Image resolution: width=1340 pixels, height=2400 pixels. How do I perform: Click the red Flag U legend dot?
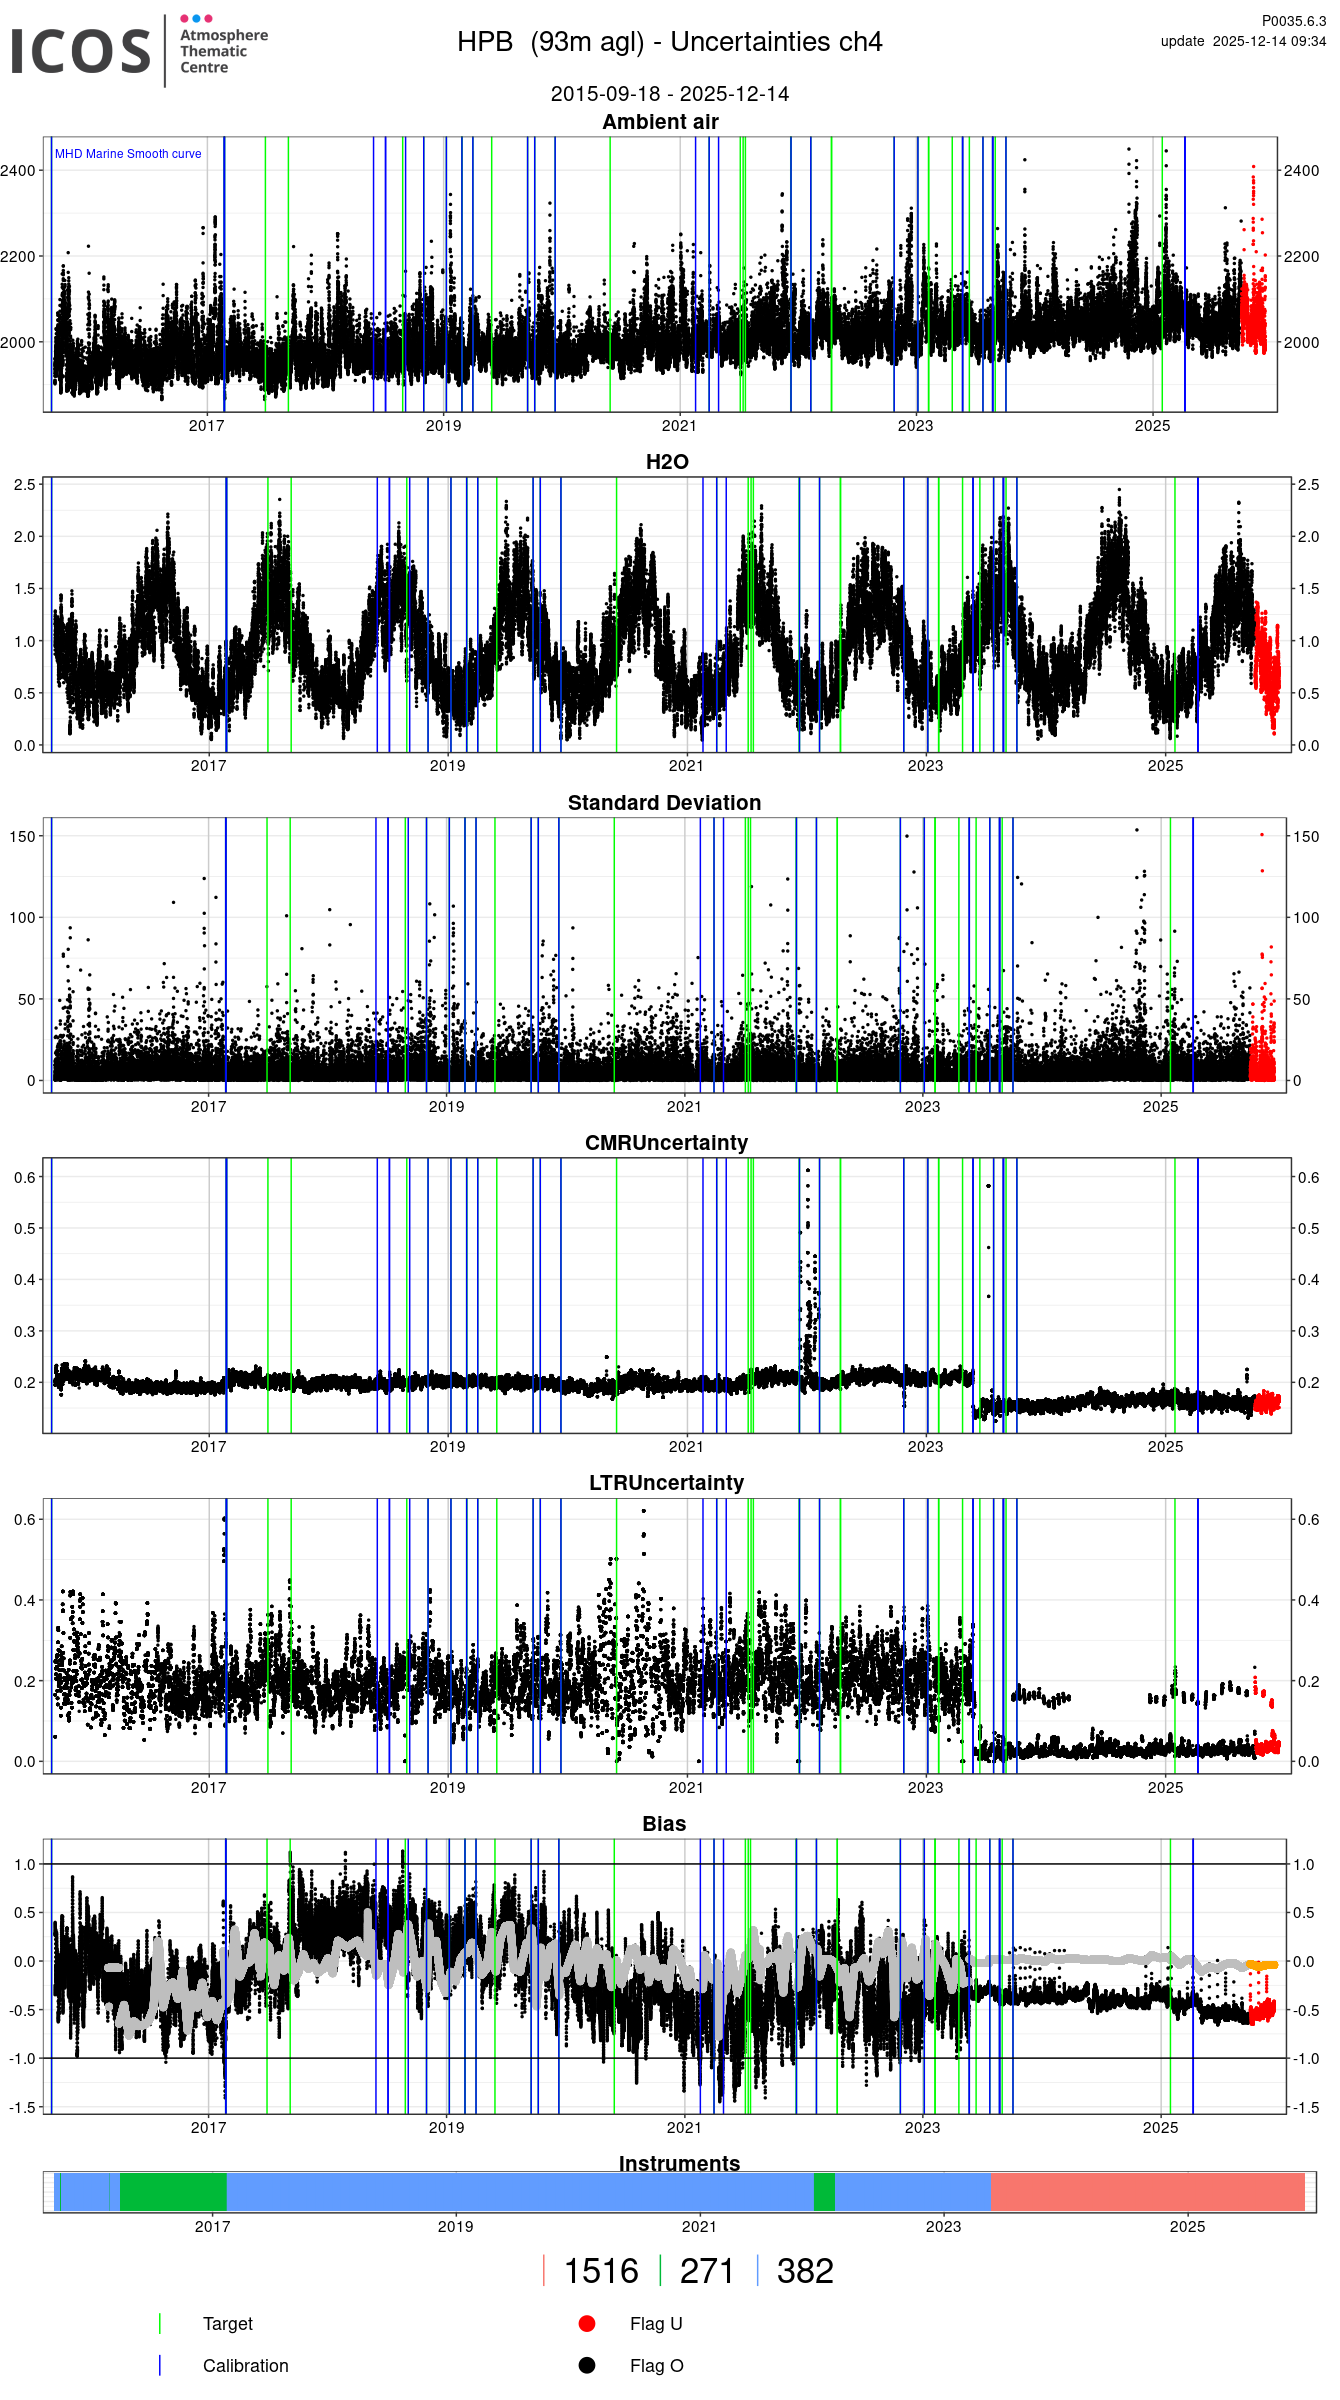click(587, 2323)
